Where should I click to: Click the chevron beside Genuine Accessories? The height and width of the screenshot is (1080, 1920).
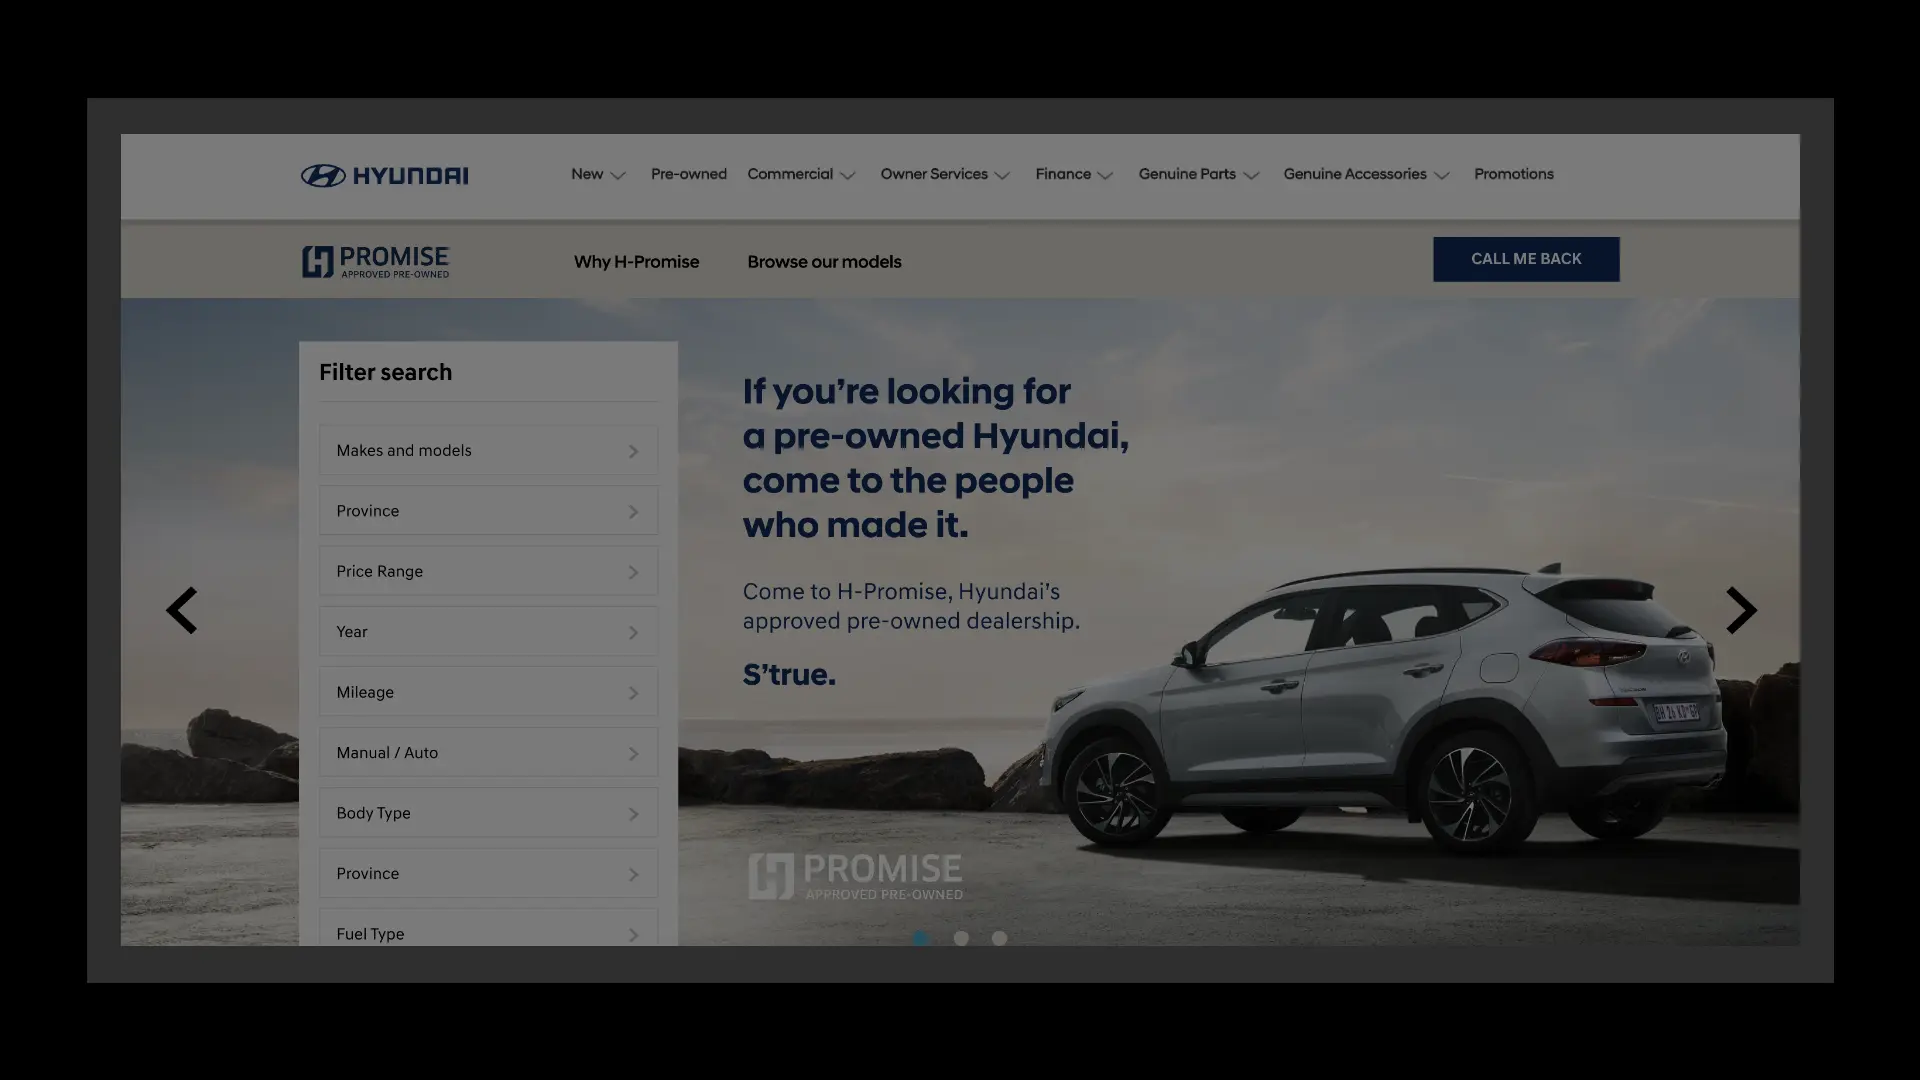1441,175
